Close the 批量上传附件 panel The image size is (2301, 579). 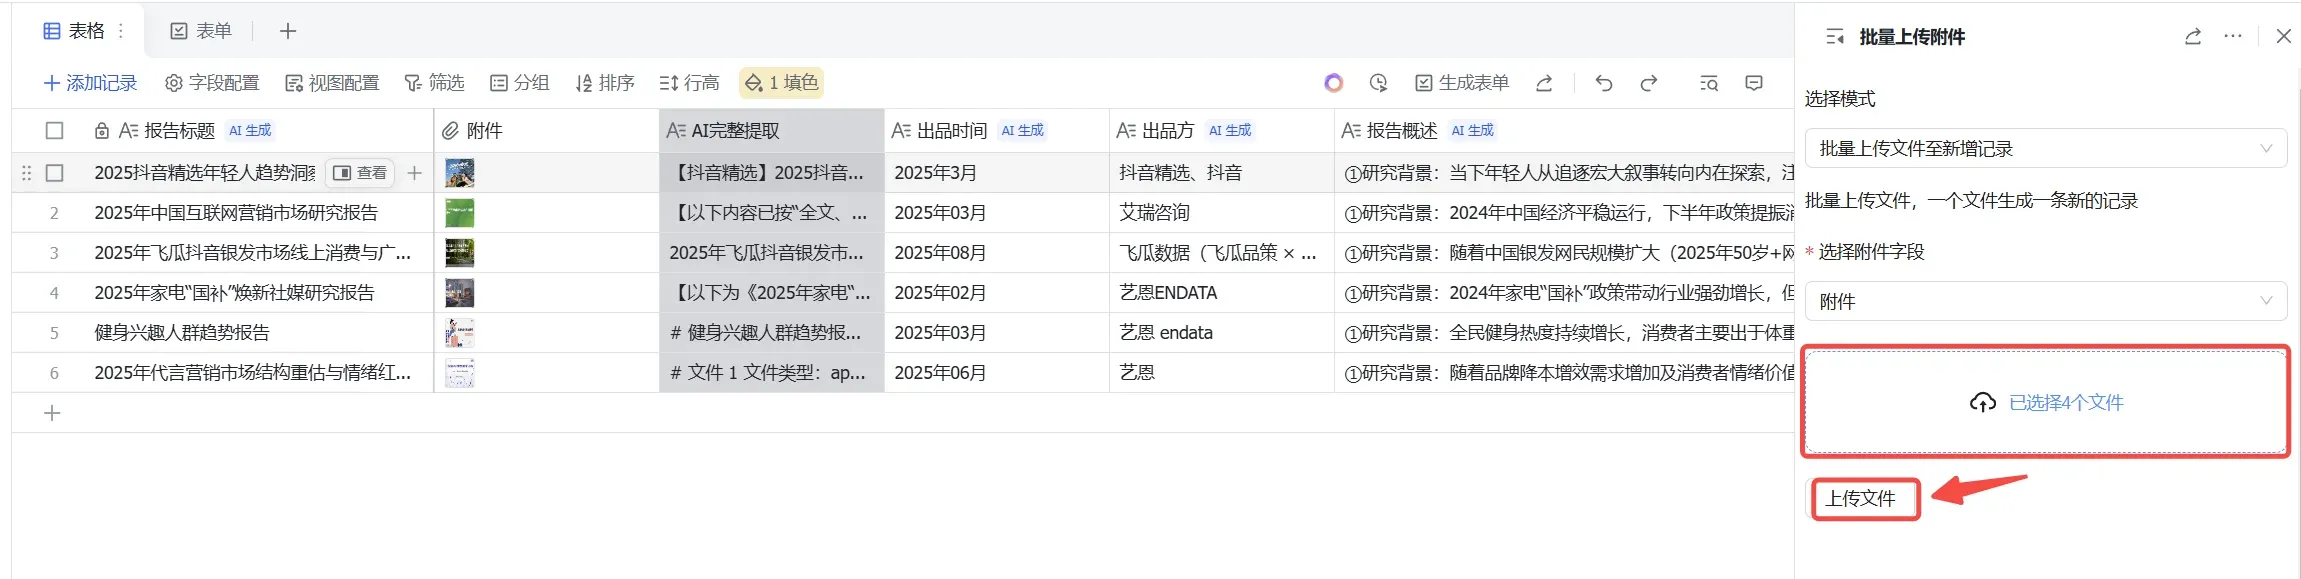[2283, 37]
